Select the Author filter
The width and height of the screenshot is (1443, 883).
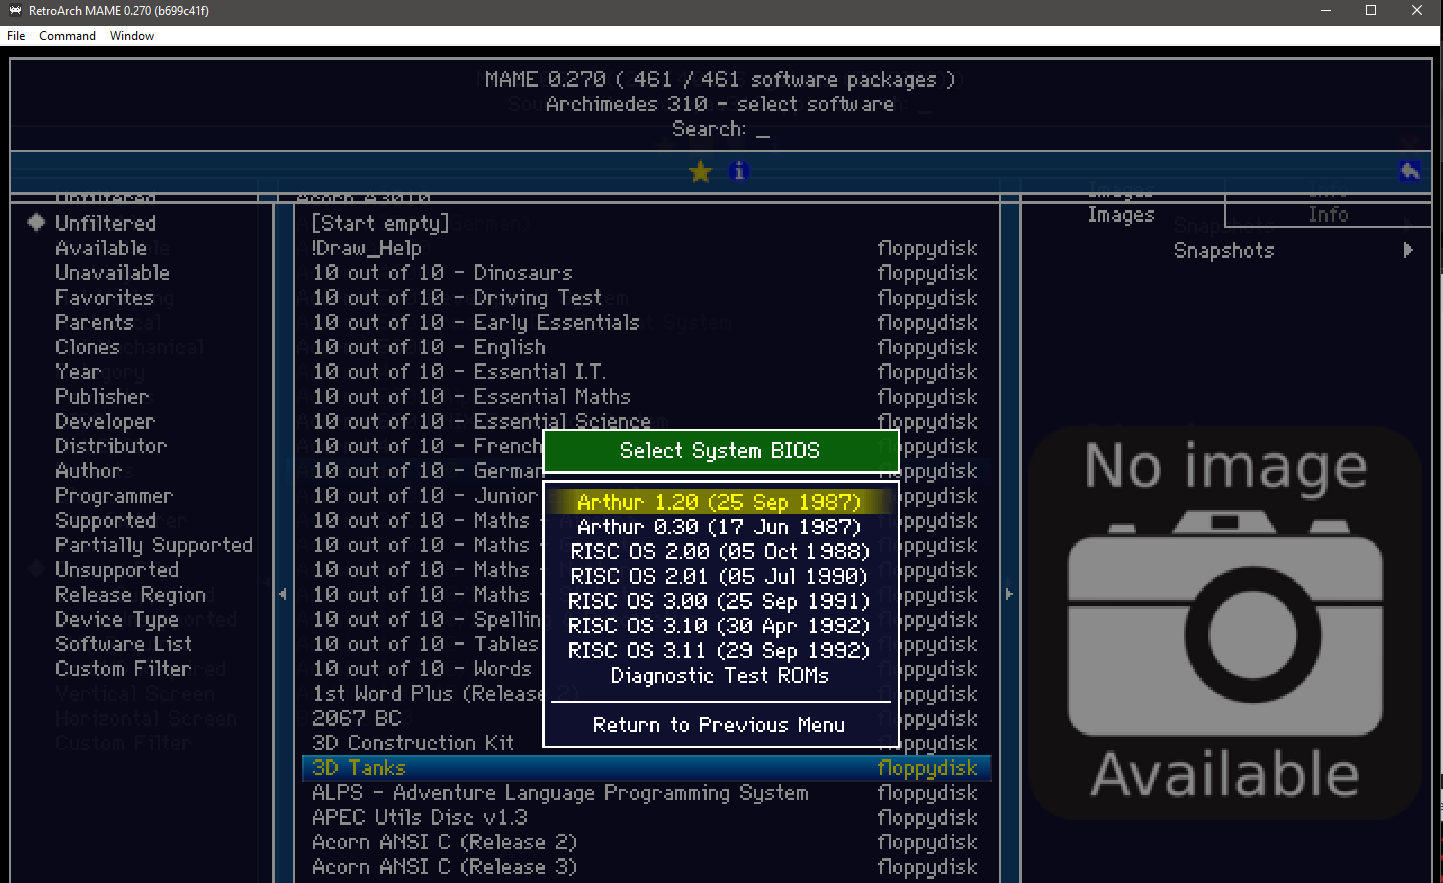pos(88,471)
